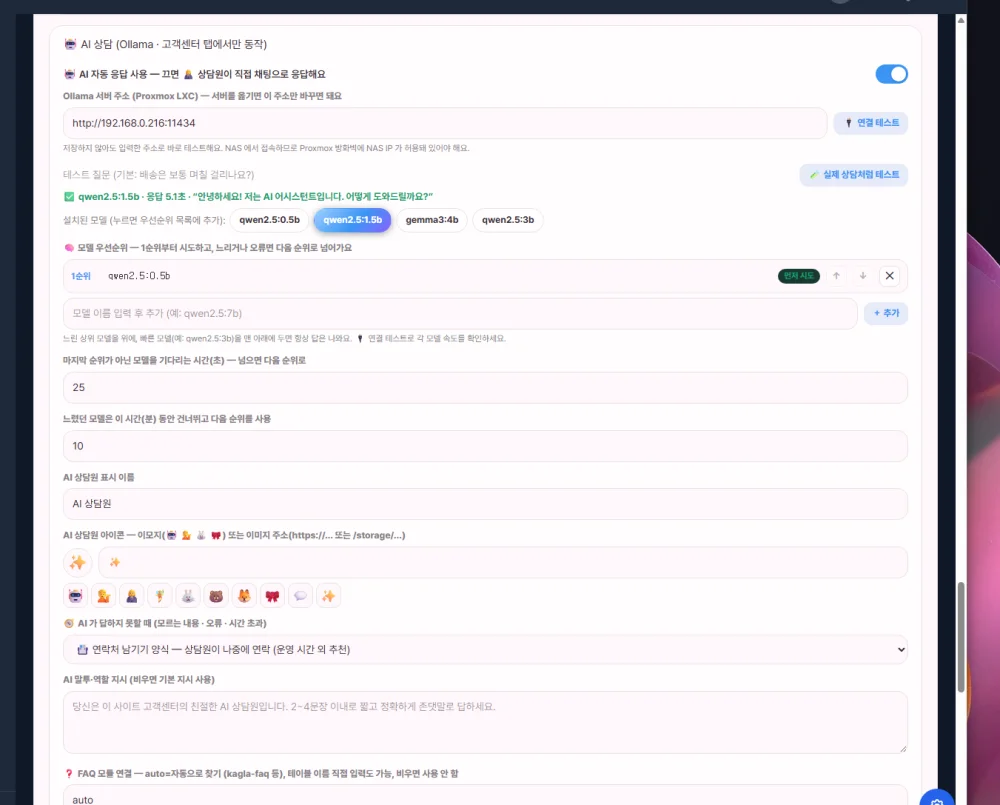1000x805 pixels.
Task: Choose the red ribbon emoji preset
Action: pyautogui.click(x=272, y=596)
